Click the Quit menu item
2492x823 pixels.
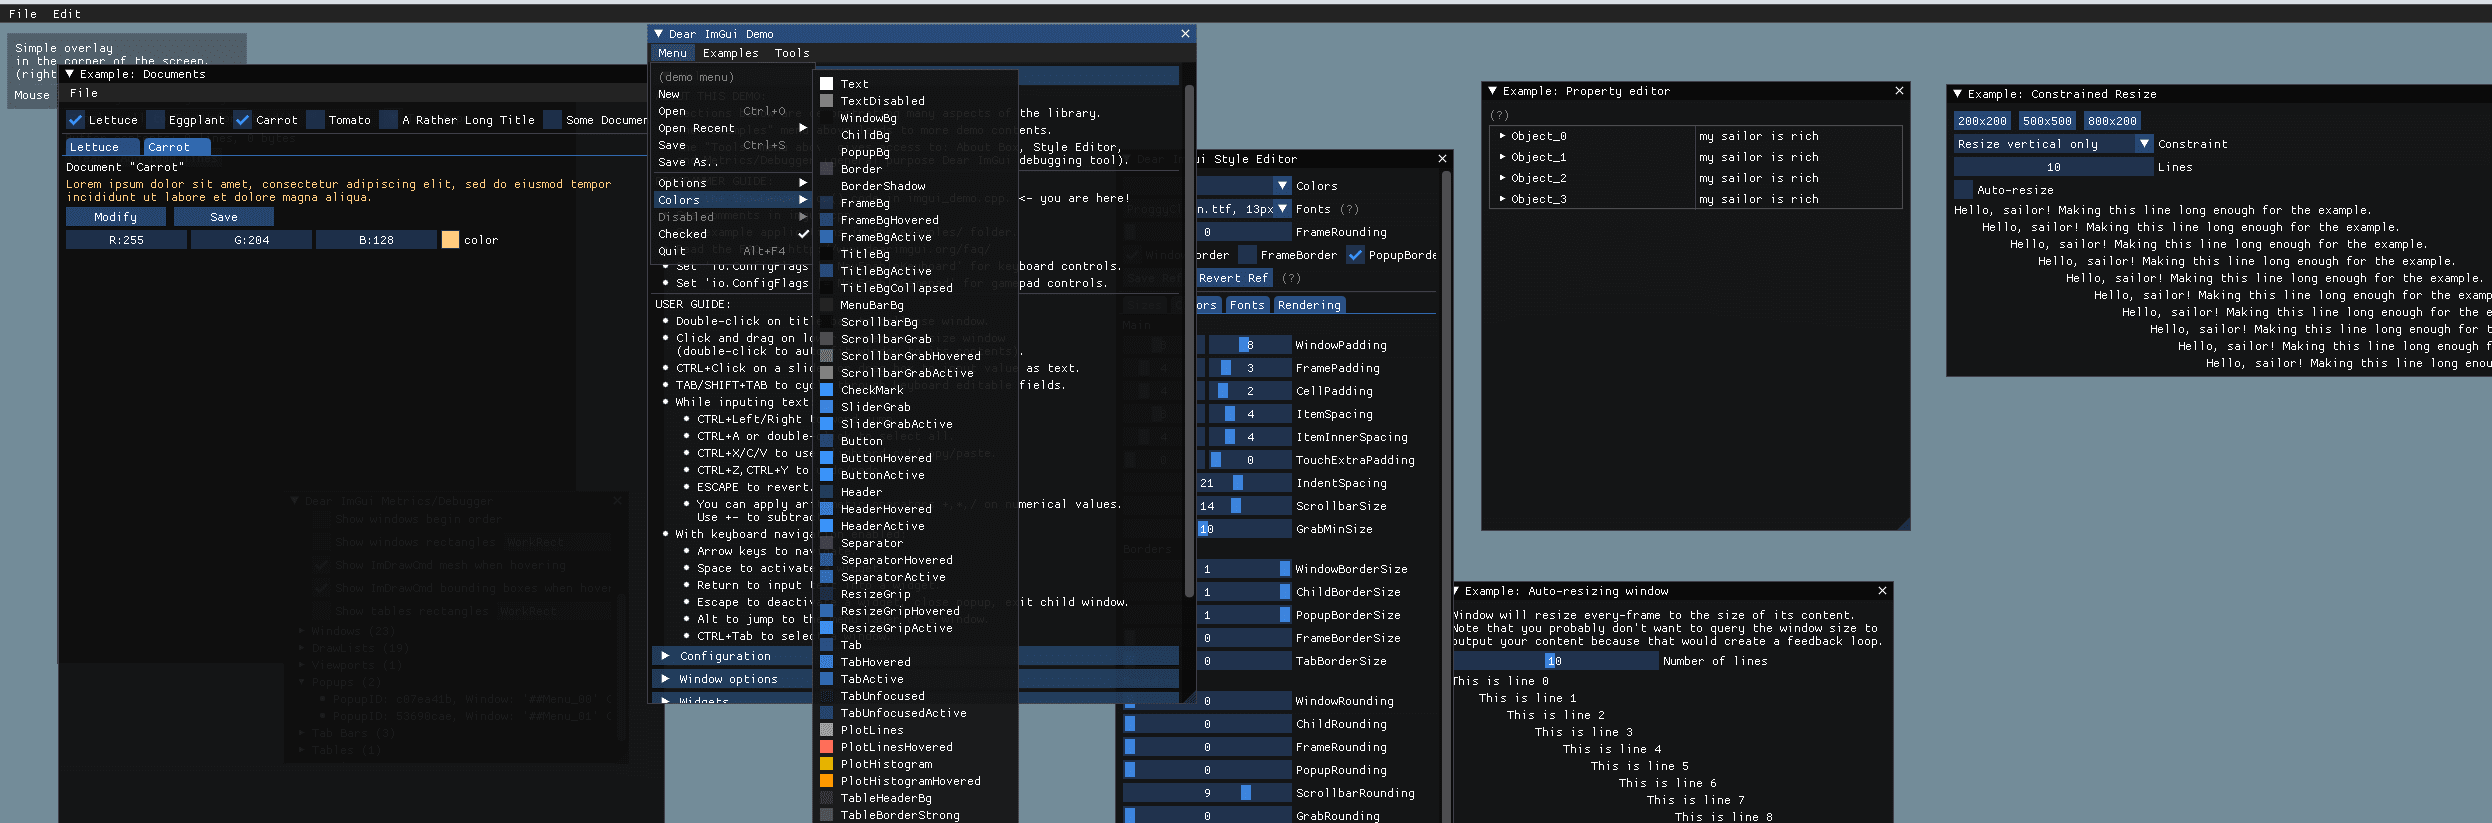[732, 251]
